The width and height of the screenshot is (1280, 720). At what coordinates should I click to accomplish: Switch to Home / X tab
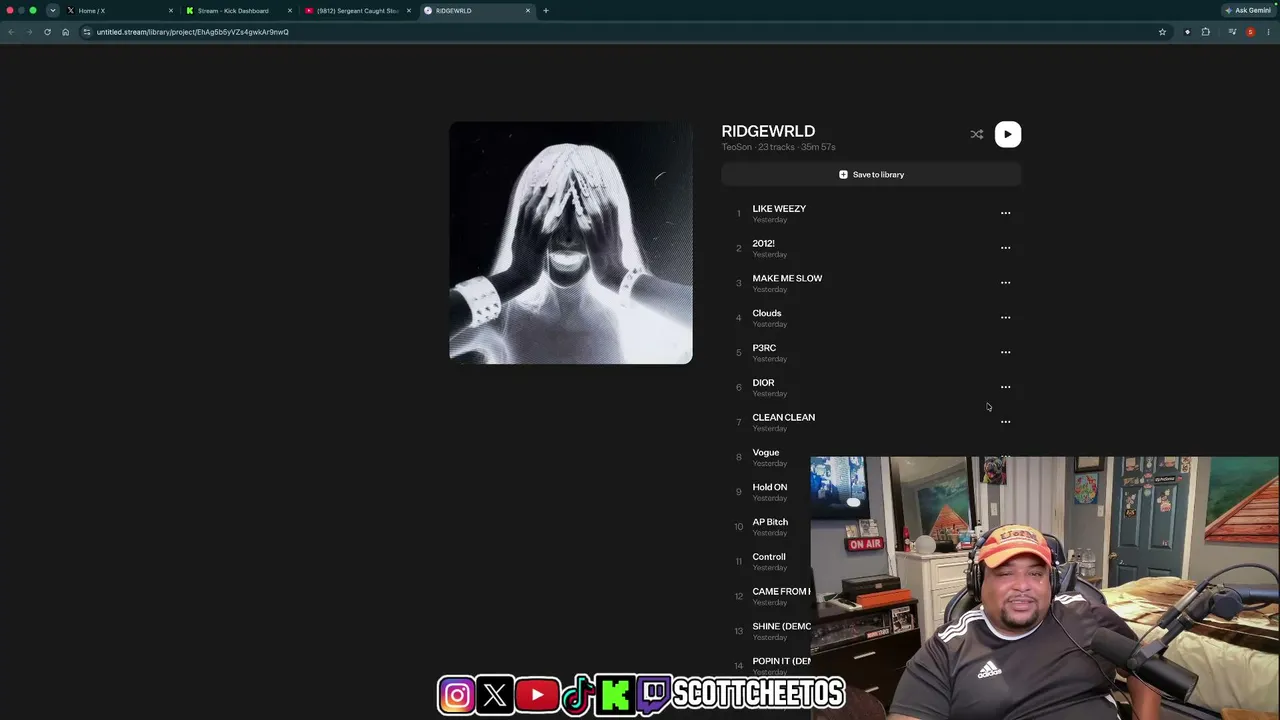tap(118, 11)
